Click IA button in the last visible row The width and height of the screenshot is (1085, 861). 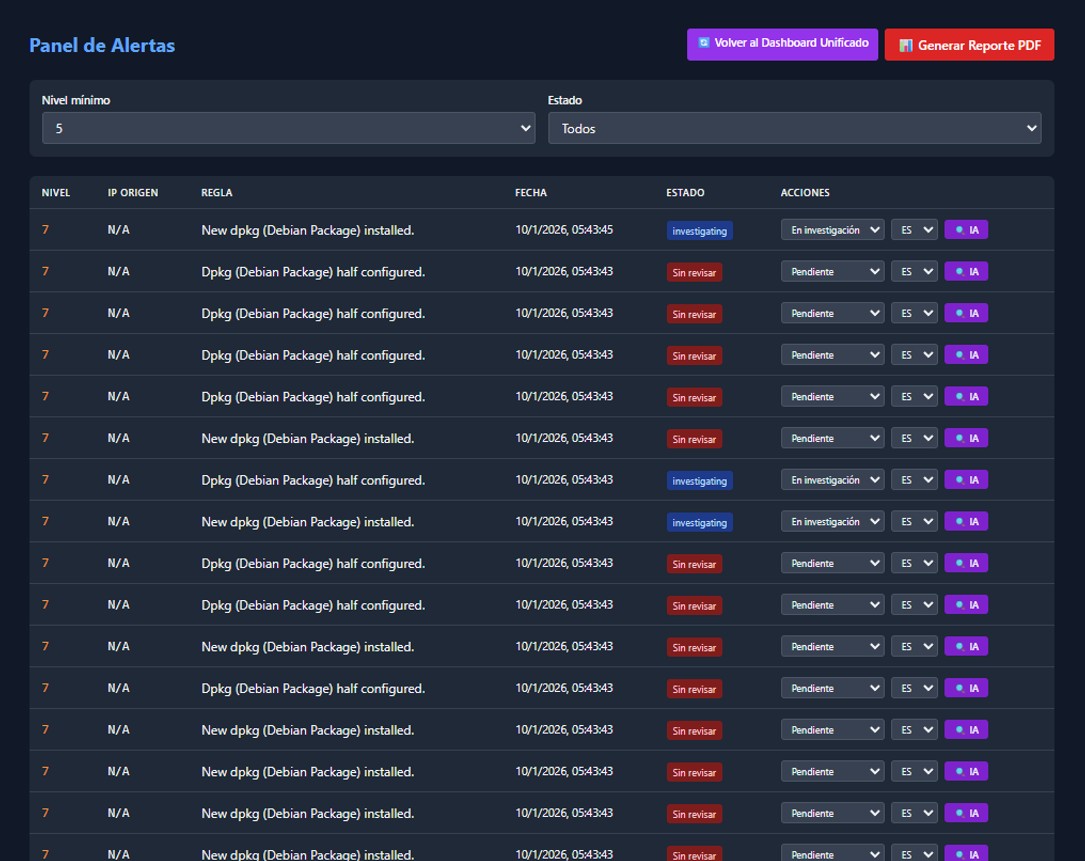click(x=966, y=854)
